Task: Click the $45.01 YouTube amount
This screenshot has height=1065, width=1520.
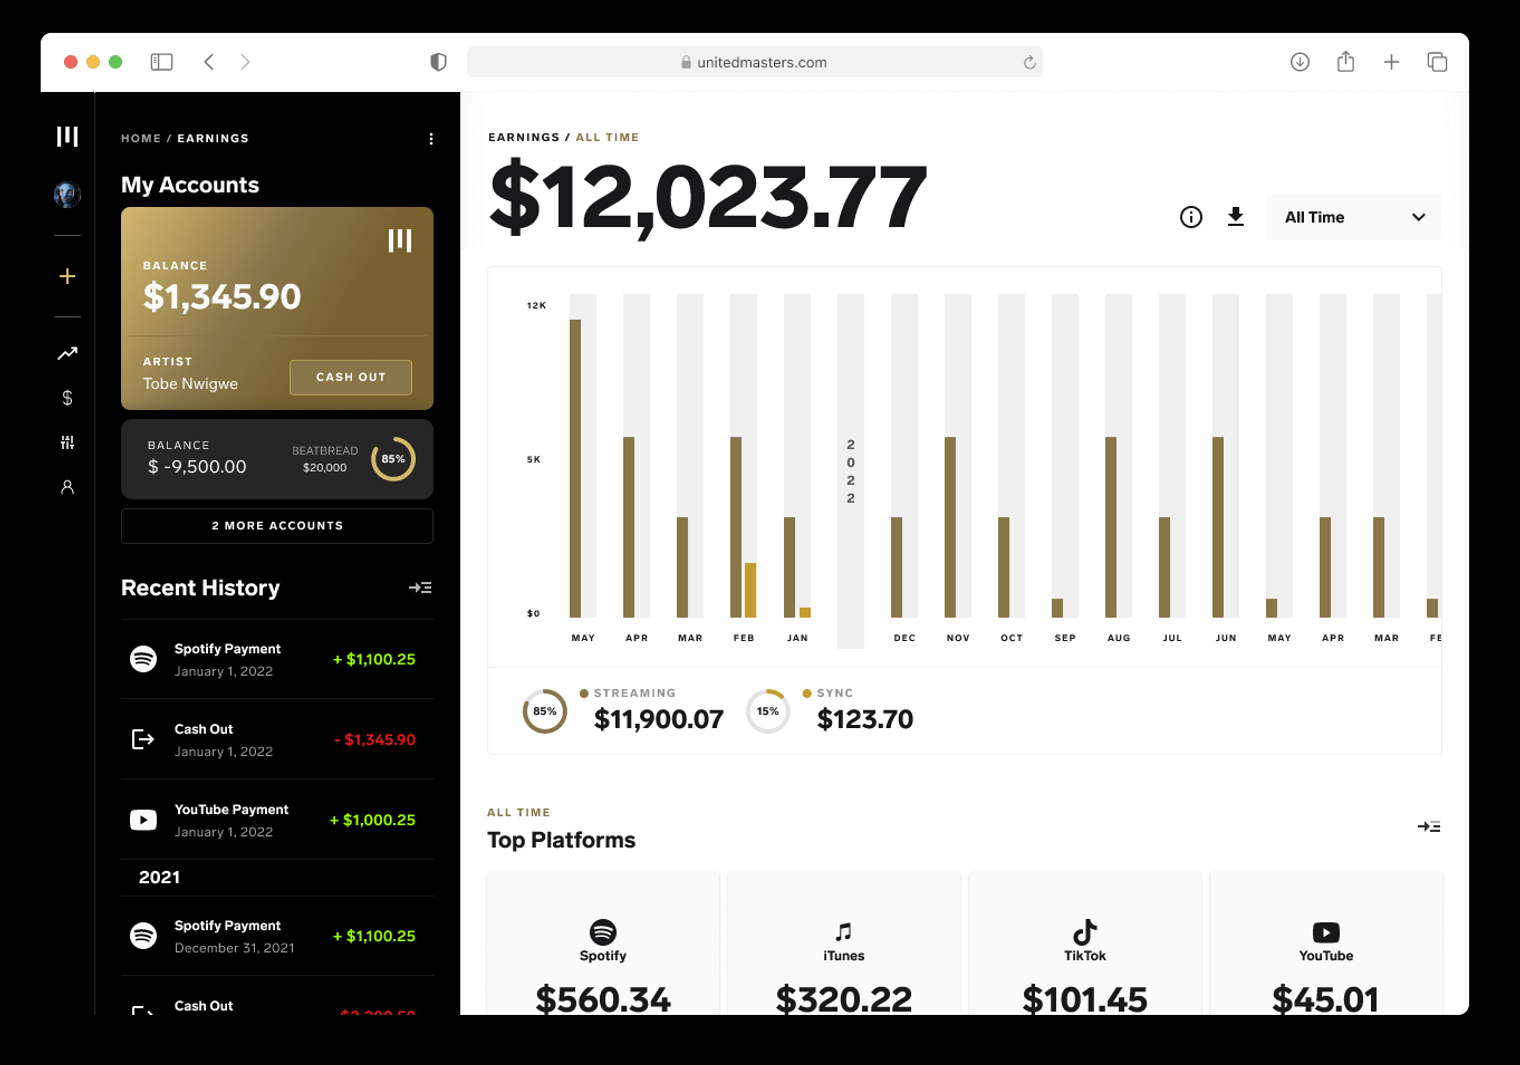Action: (1326, 998)
